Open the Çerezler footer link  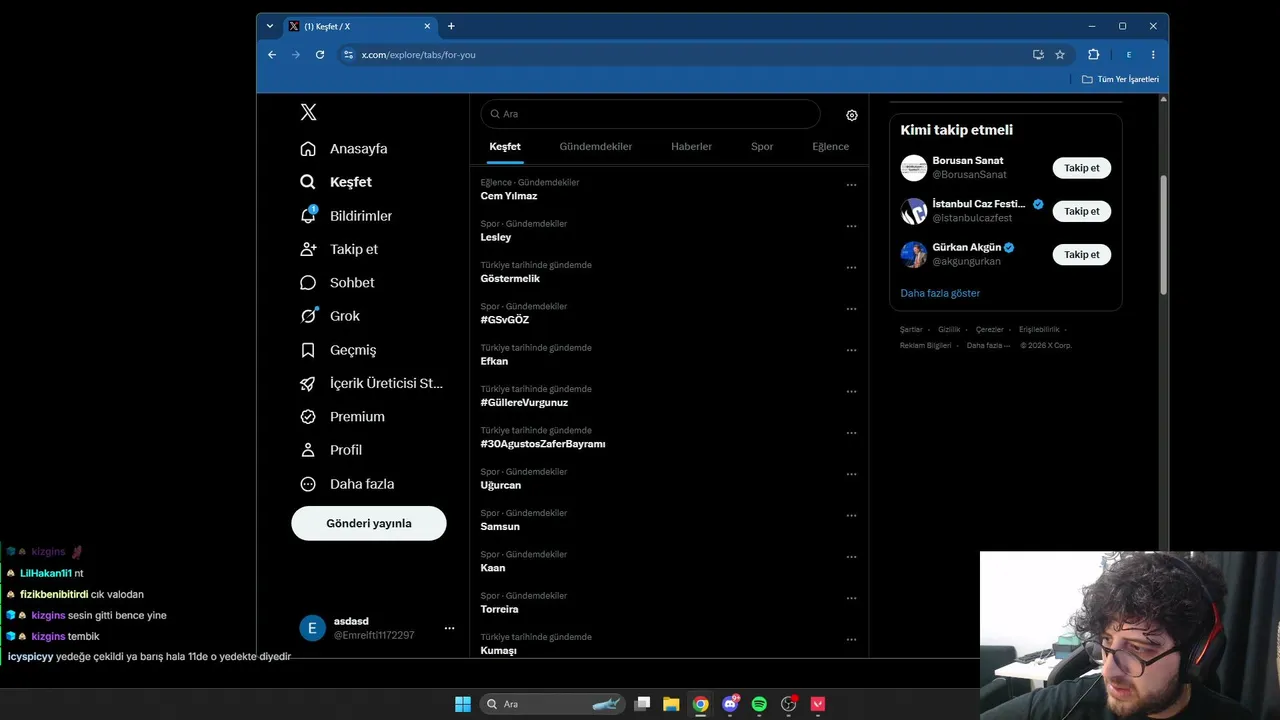990,329
